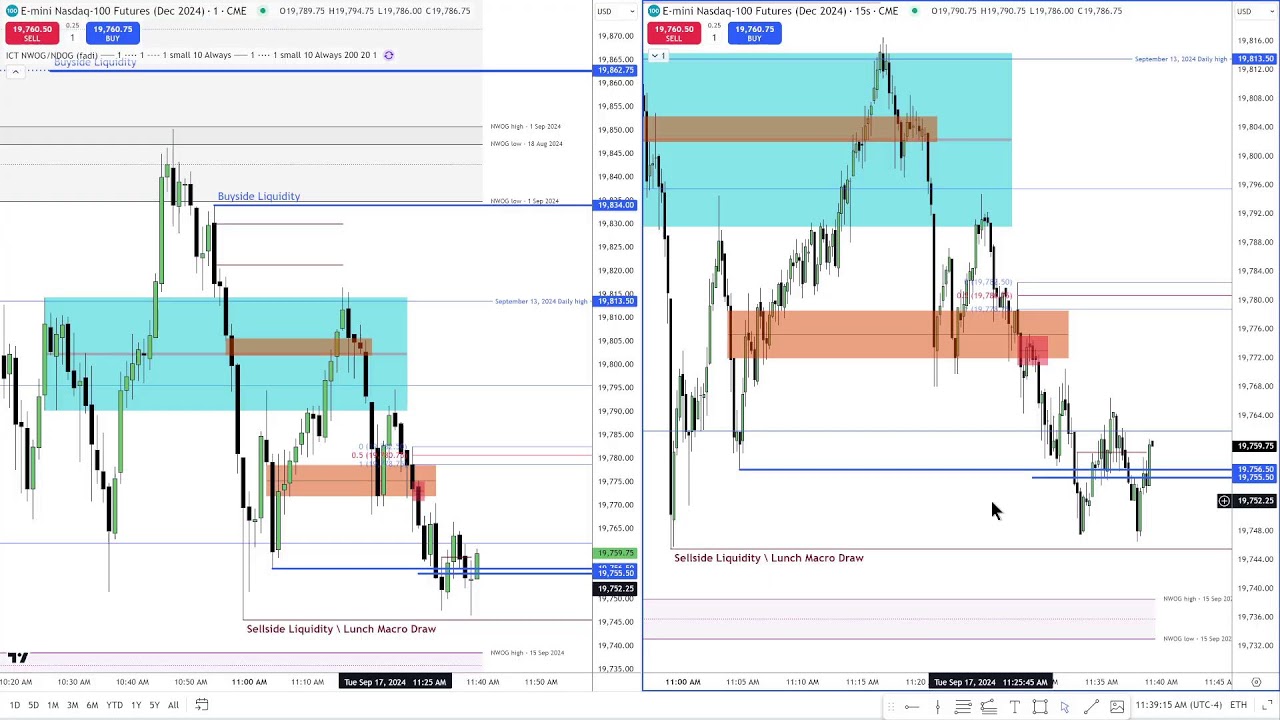Select the horizontal line drawing tool
Viewport: 1280px width, 720px height.
[912, 707]
